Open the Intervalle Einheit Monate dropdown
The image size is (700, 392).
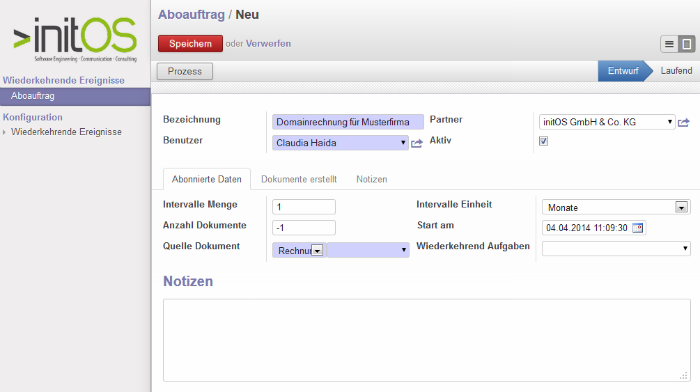point(616,207)
